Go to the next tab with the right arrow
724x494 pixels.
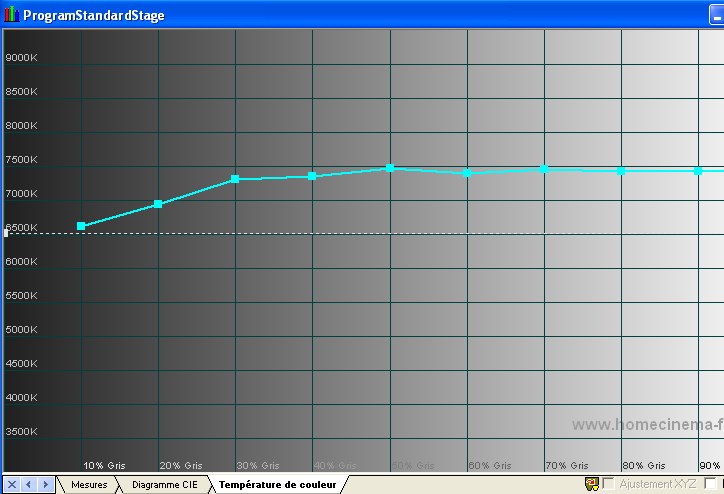45,484
